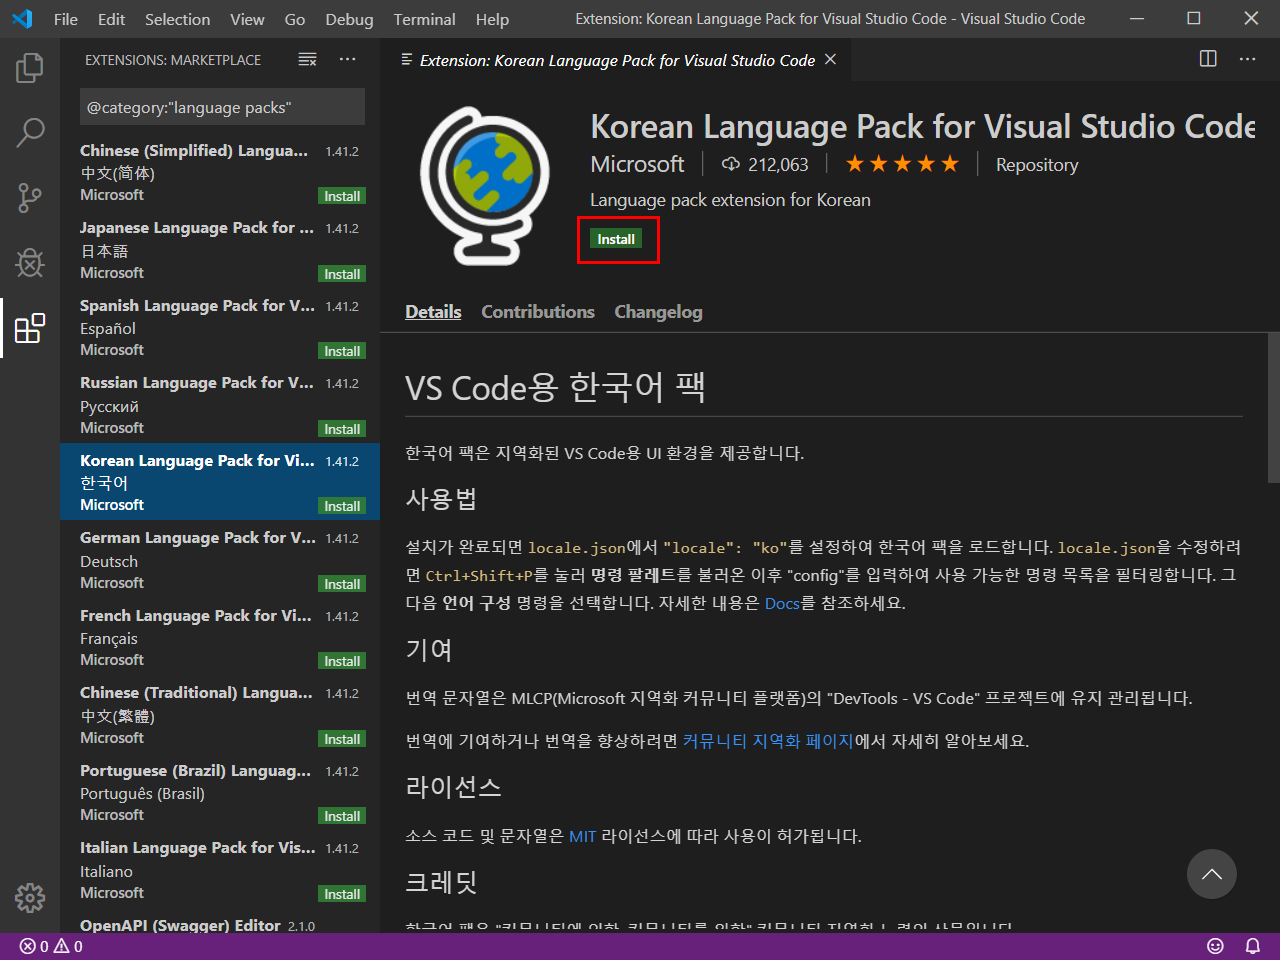Select the Extensions view icon
1280x960 pixels.
(30, 328)
